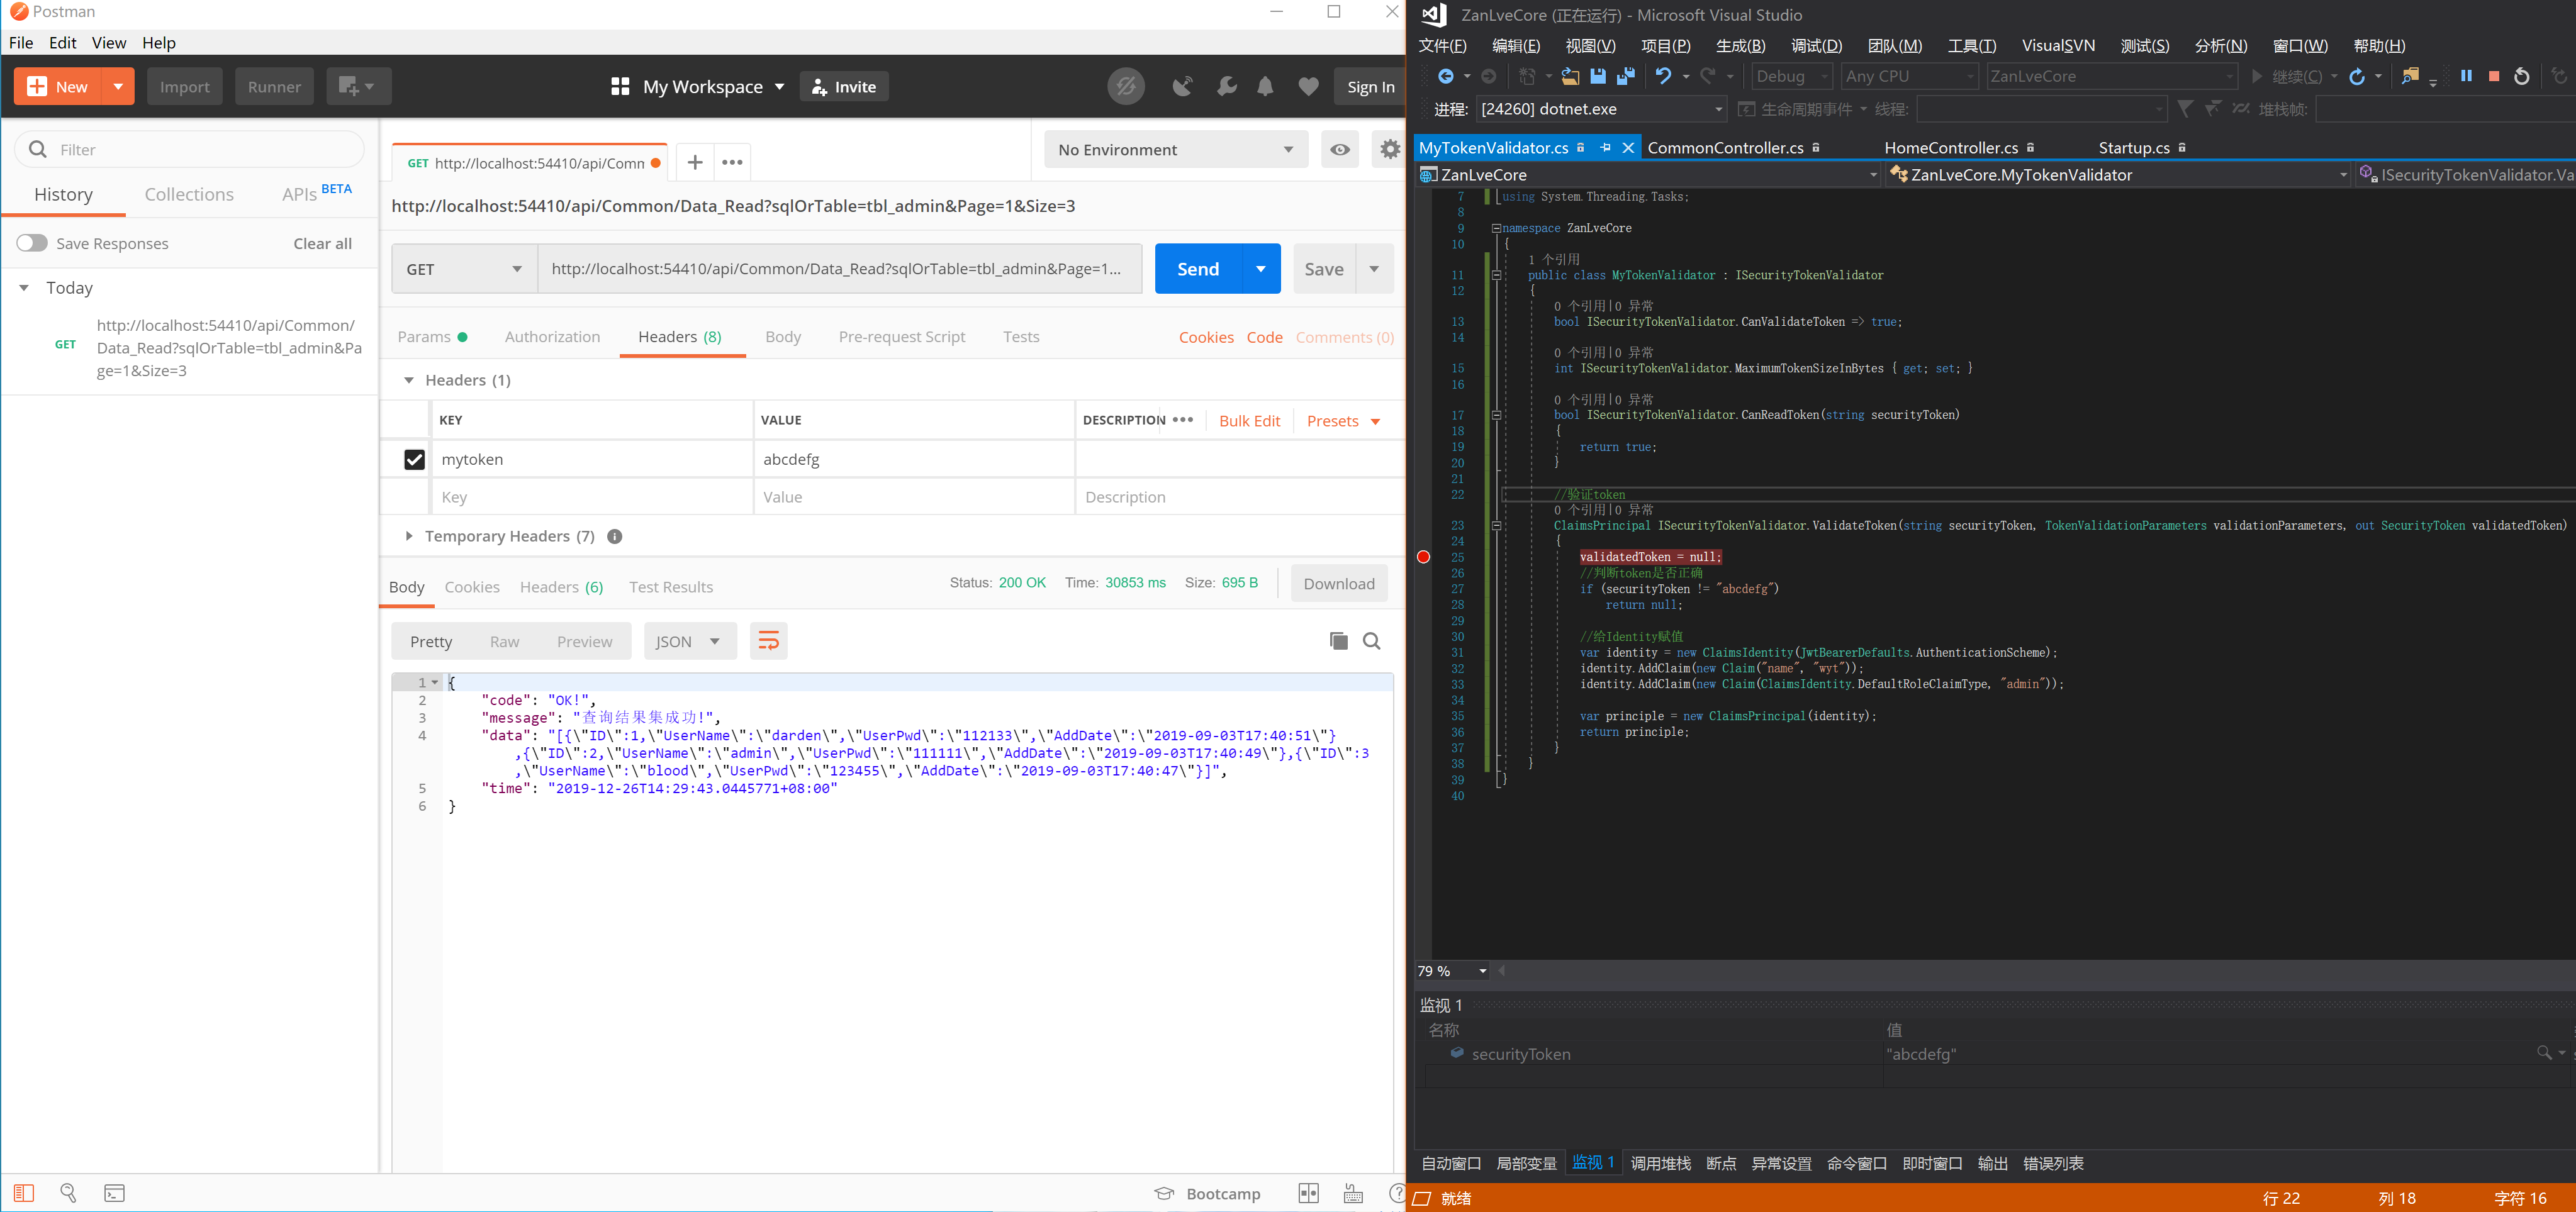Switch two-pane layout in Postman status bar
The image size is (2576, 1212).
tap(1308, 1193)
